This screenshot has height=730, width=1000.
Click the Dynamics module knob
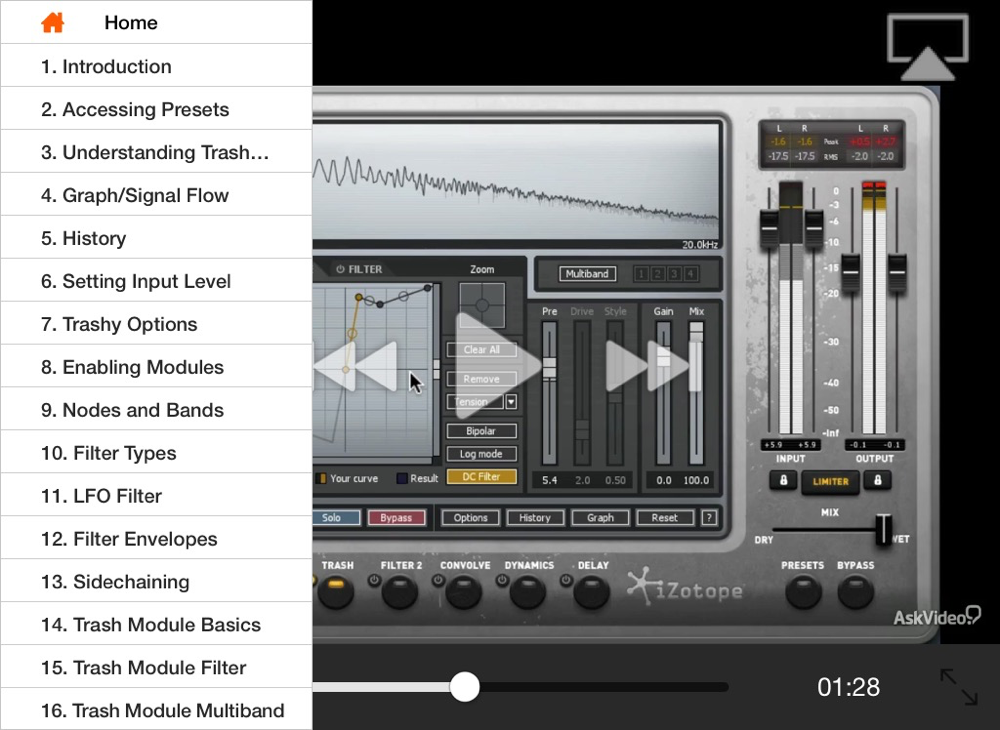(527, 592)
